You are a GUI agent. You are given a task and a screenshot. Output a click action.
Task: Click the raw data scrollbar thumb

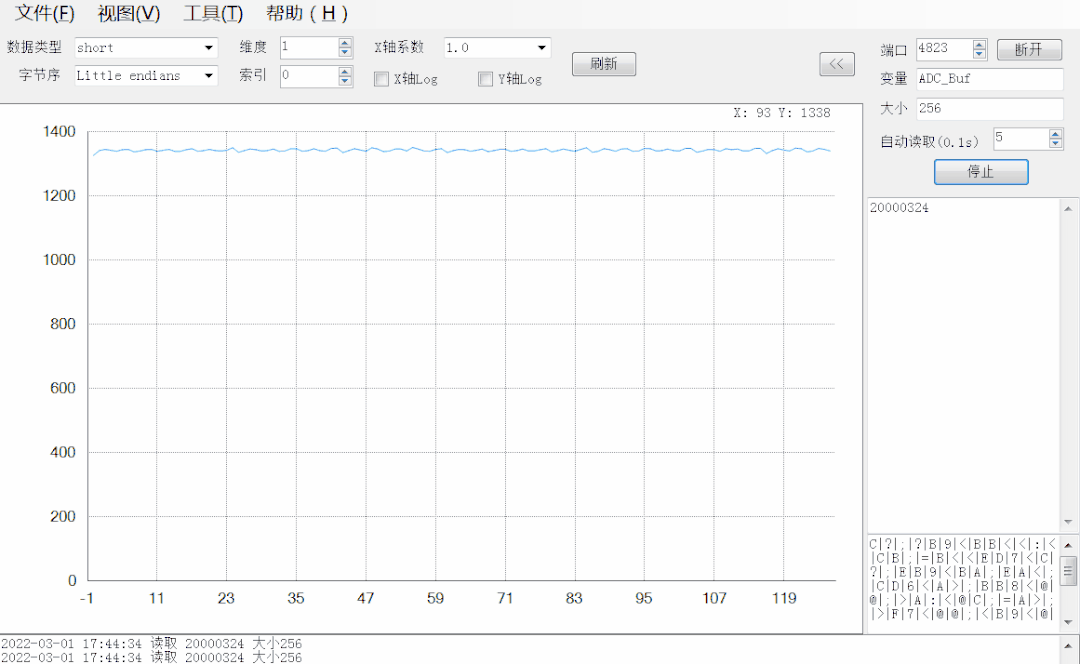click(x=1068, y=571)
